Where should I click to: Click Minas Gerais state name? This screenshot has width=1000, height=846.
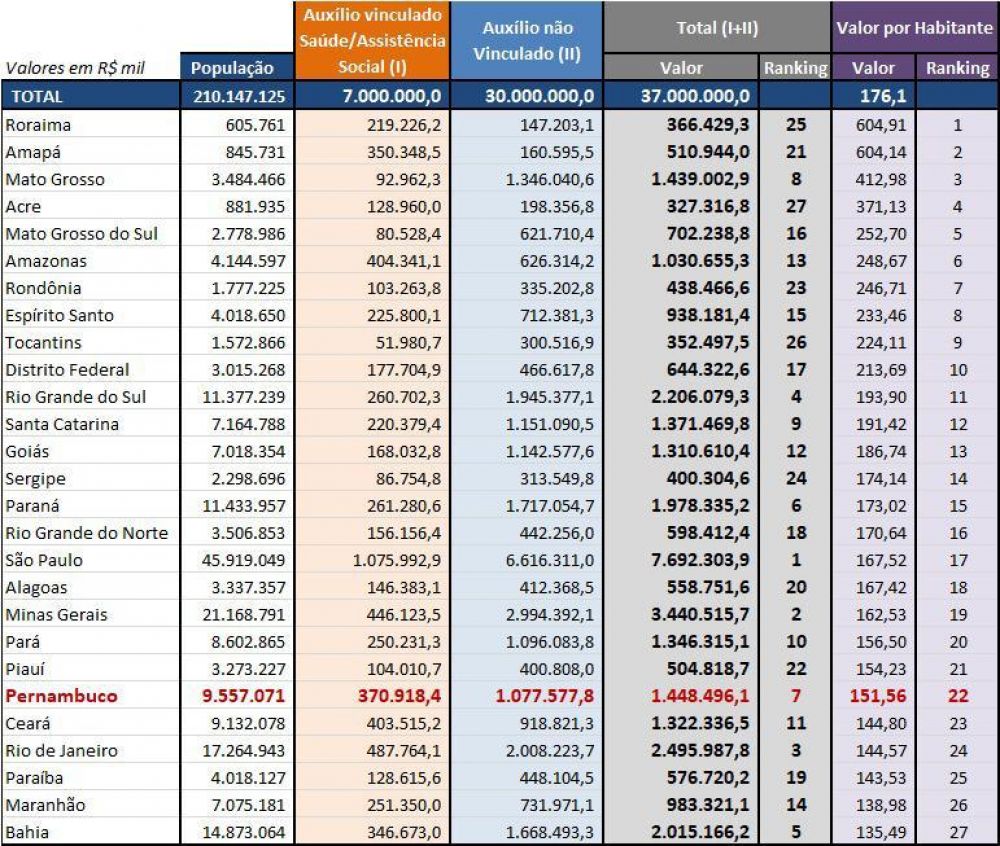[x=57, y=615]
